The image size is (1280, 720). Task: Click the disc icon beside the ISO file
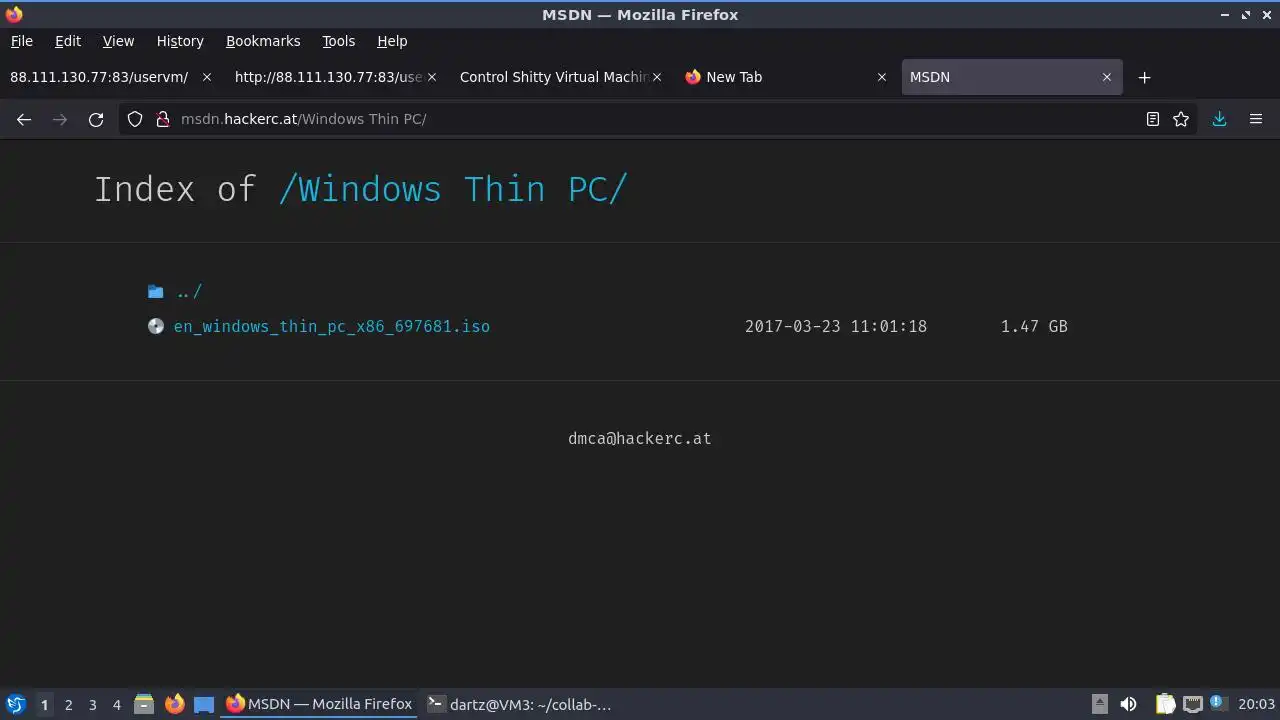point(155,326)
